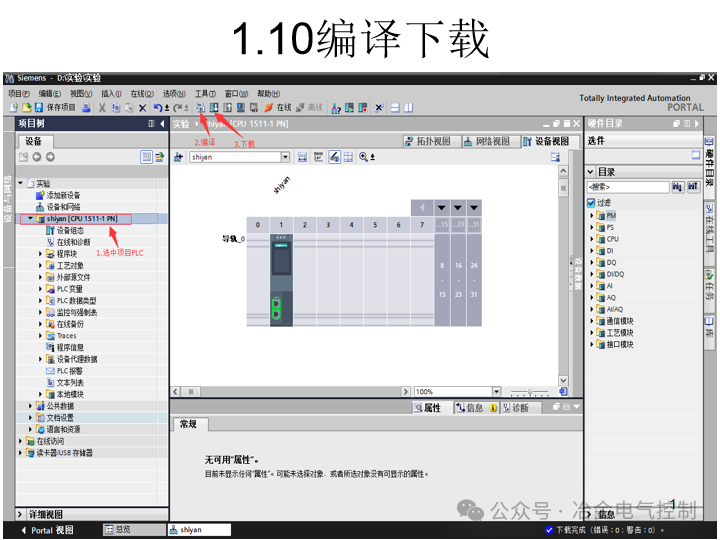Switch to the 网络视图 tab
Screen dimensions: 720x540
488,141
